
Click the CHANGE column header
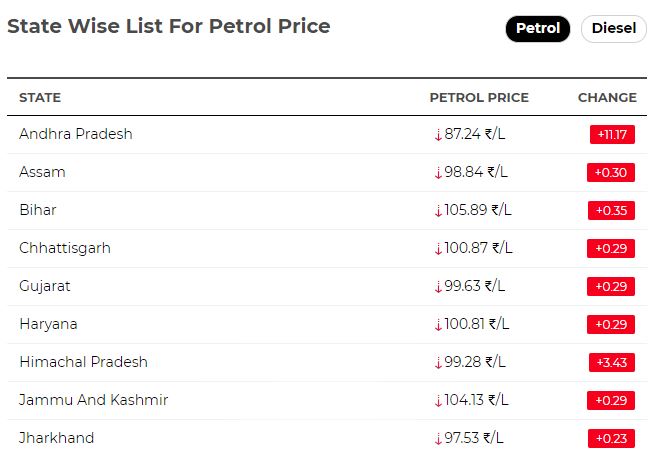[x=607, y=98]
